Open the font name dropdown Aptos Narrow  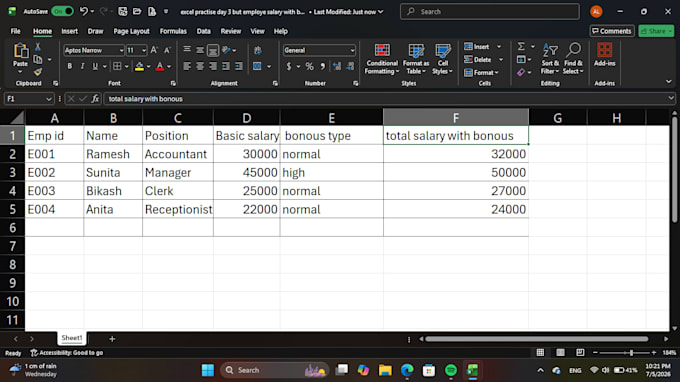[x=121, y=51]
